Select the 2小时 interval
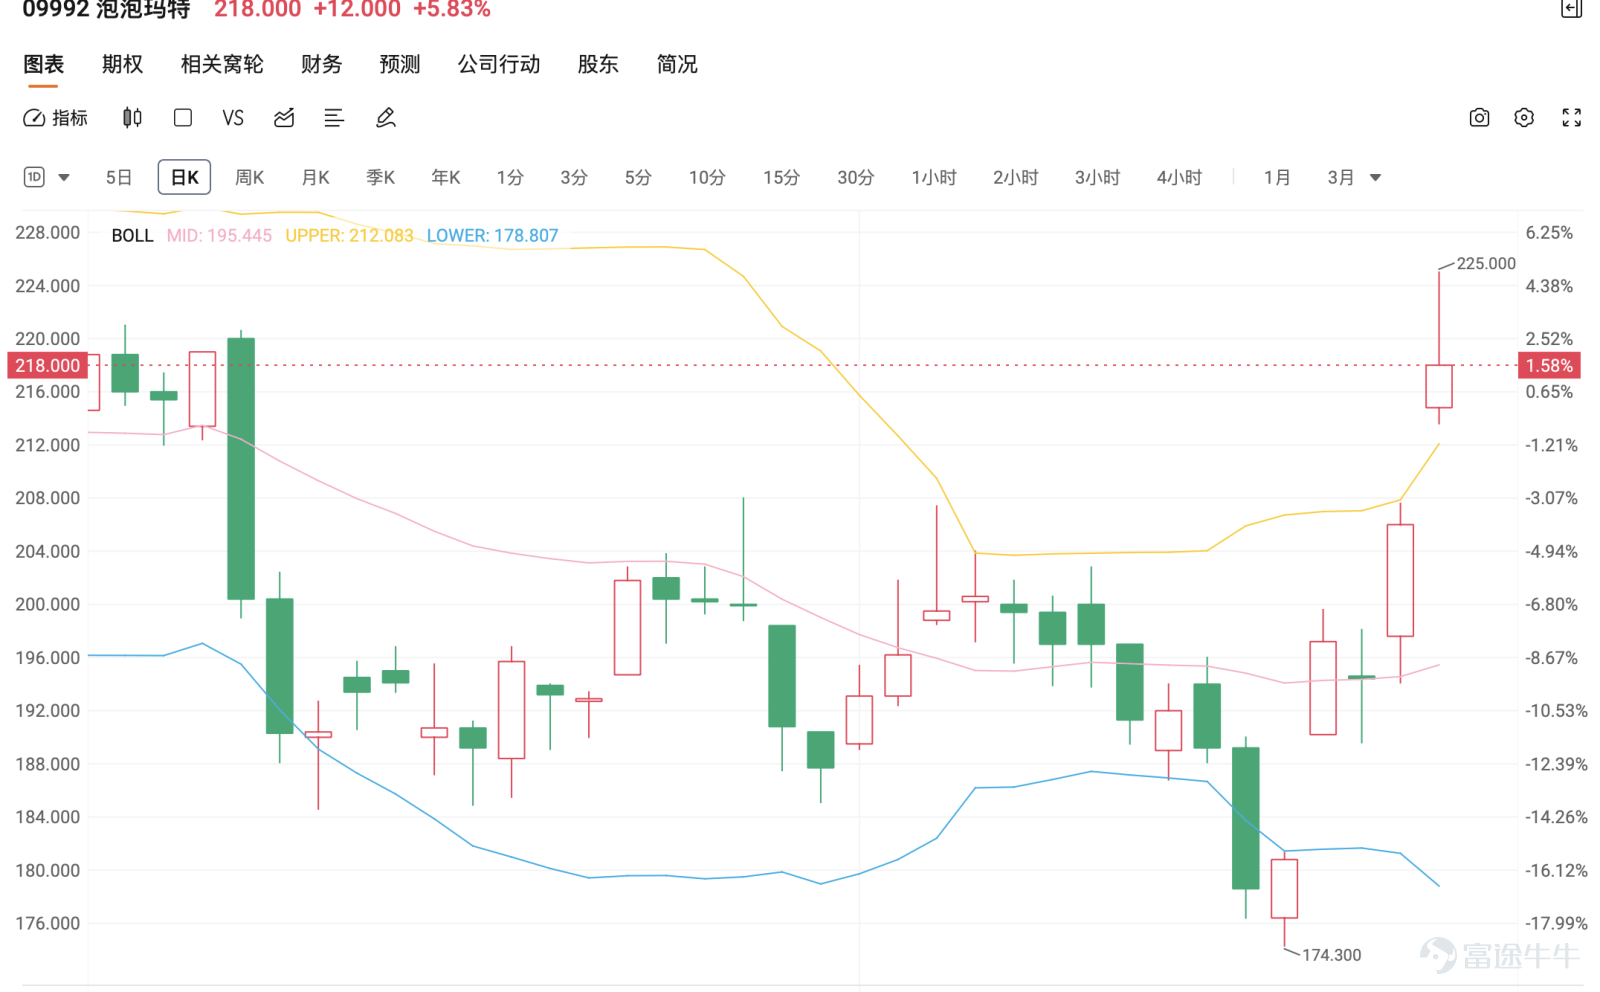Image resolution: width=1600 pixels, height=992 pixels. 1015,177
